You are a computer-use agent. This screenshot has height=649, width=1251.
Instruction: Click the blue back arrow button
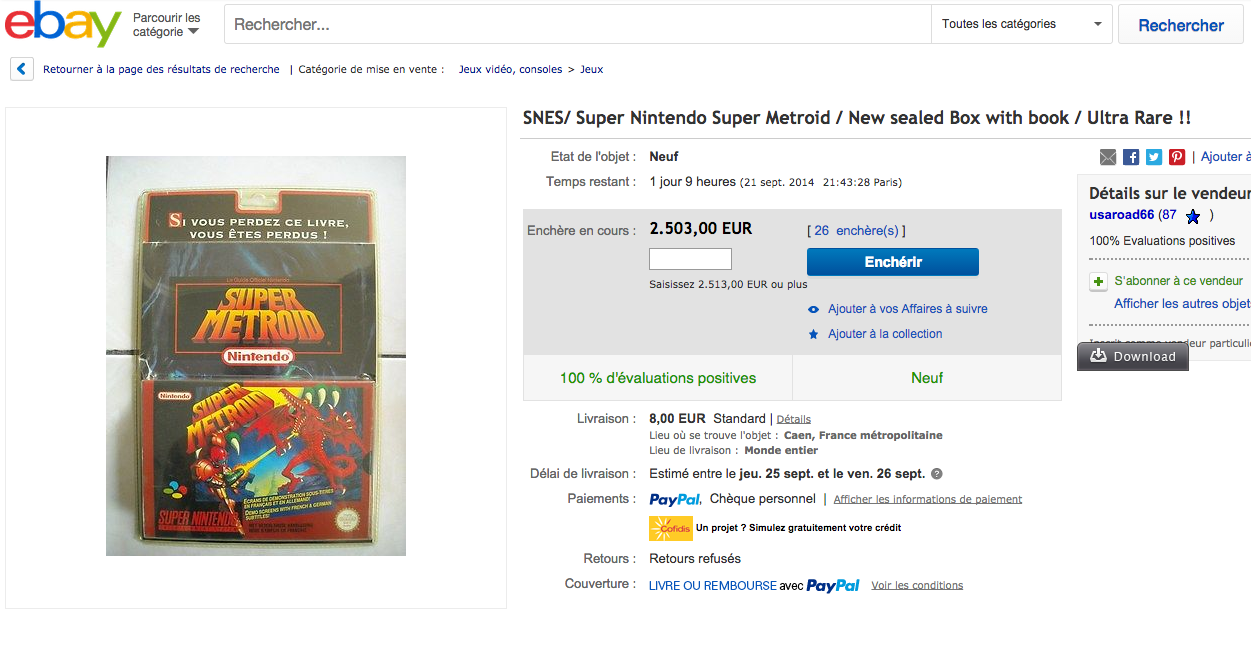coord(22,70)
